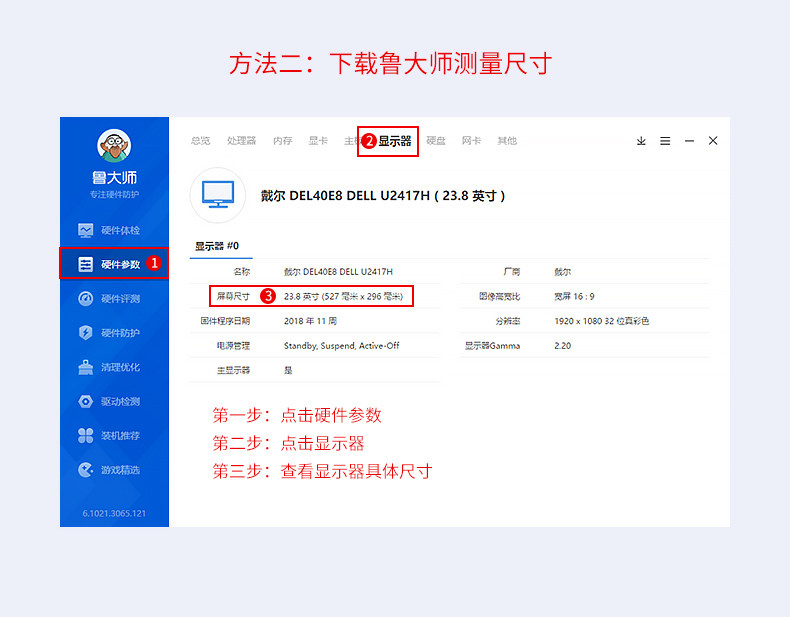Open 装机推荐 software recommendations in sidebar
Image resolution: width=790 pixels, height=617 pixels.
point(109,435)
